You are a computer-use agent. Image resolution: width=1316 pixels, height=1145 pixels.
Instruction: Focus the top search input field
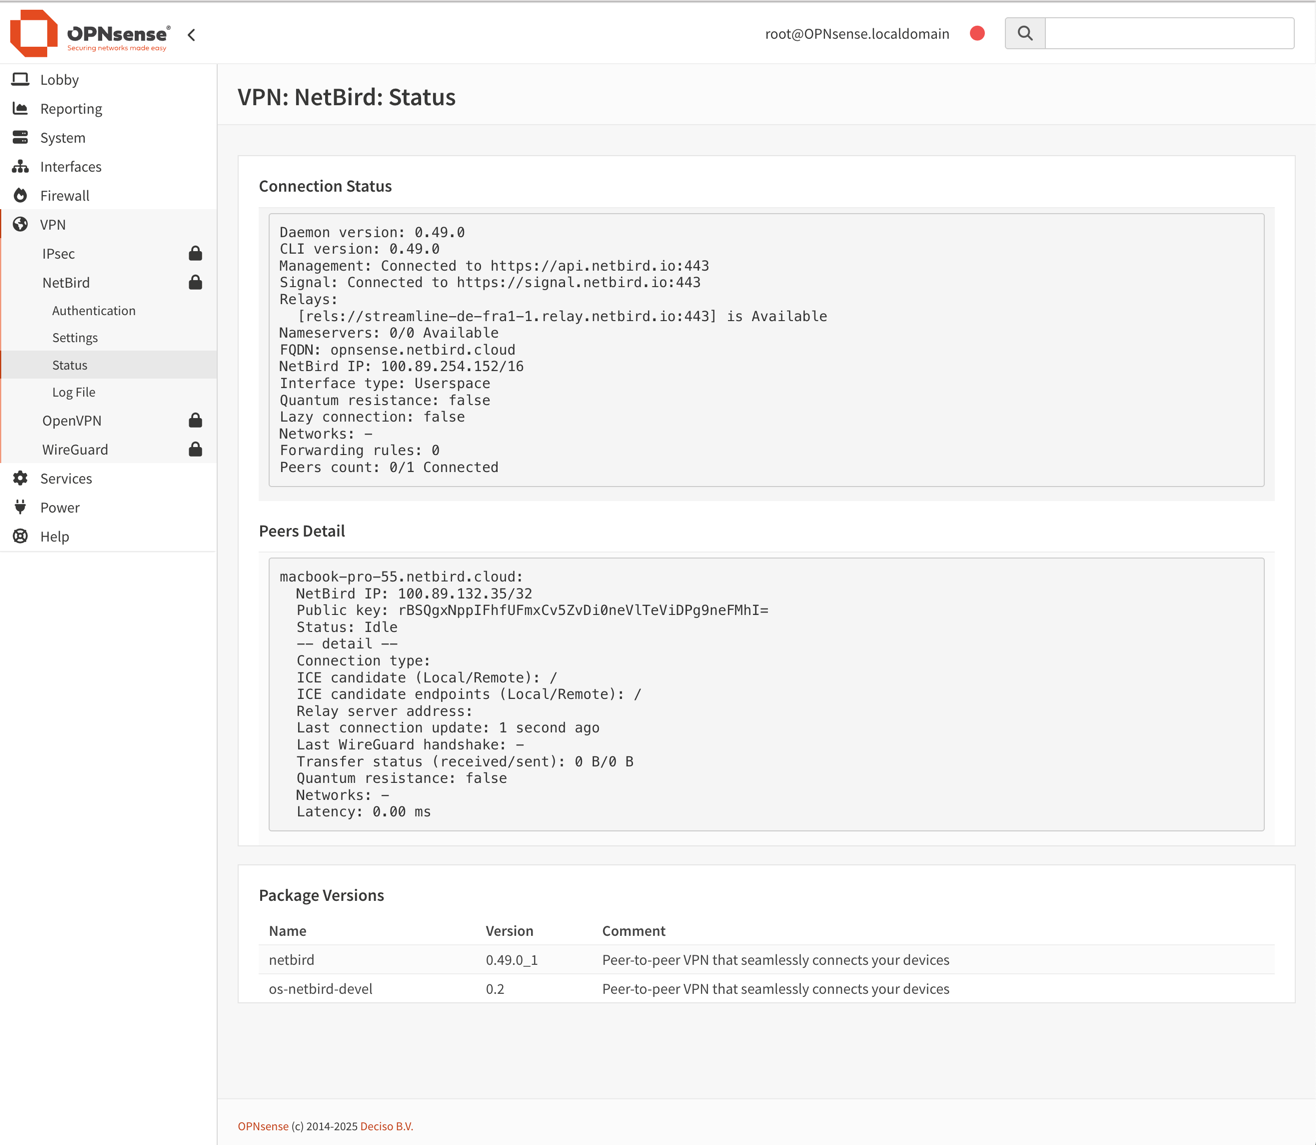[1168, 34]
